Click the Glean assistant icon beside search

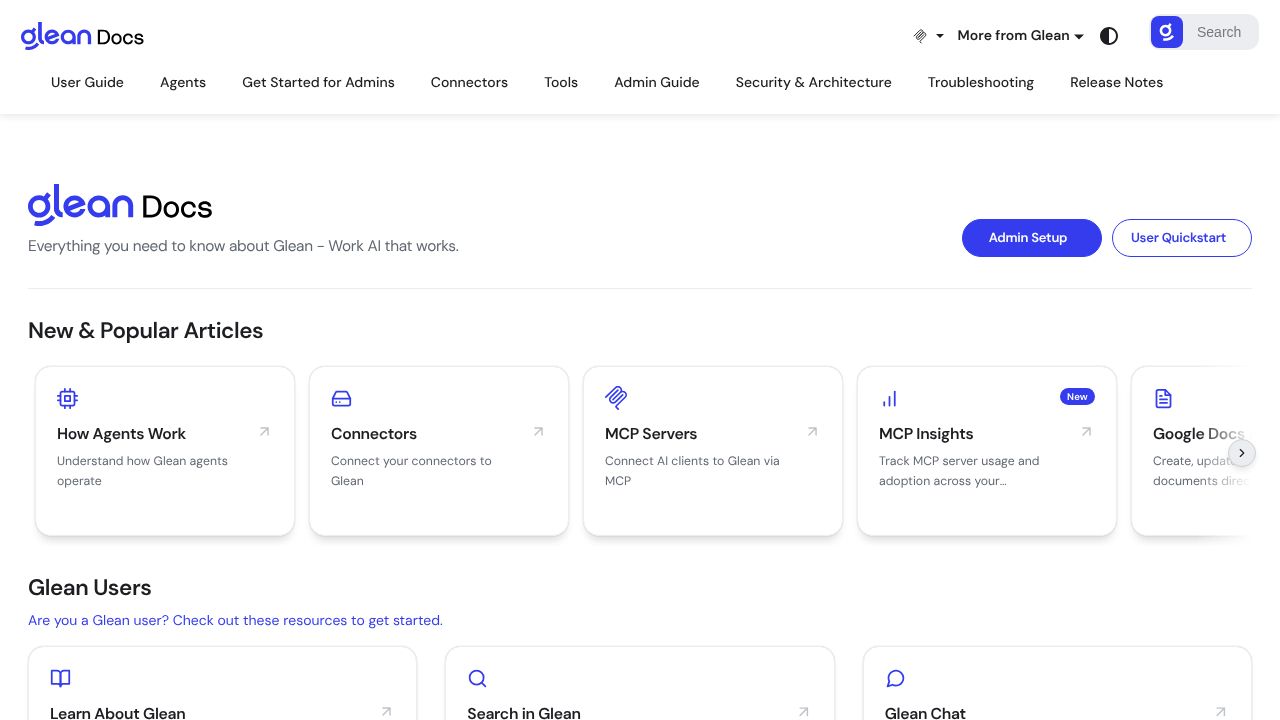pyautogui.click(x=1167, y=32)
